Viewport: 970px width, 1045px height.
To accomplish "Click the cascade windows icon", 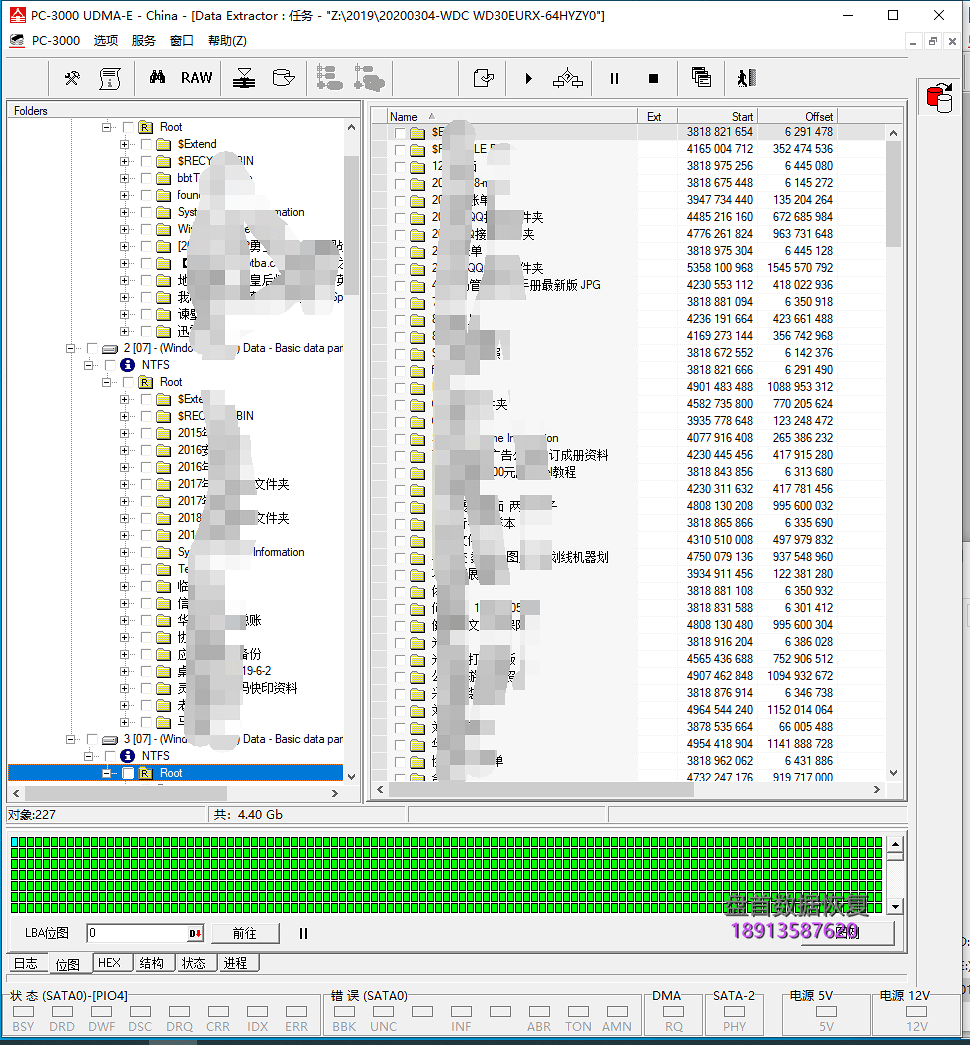I will (701, 77).
